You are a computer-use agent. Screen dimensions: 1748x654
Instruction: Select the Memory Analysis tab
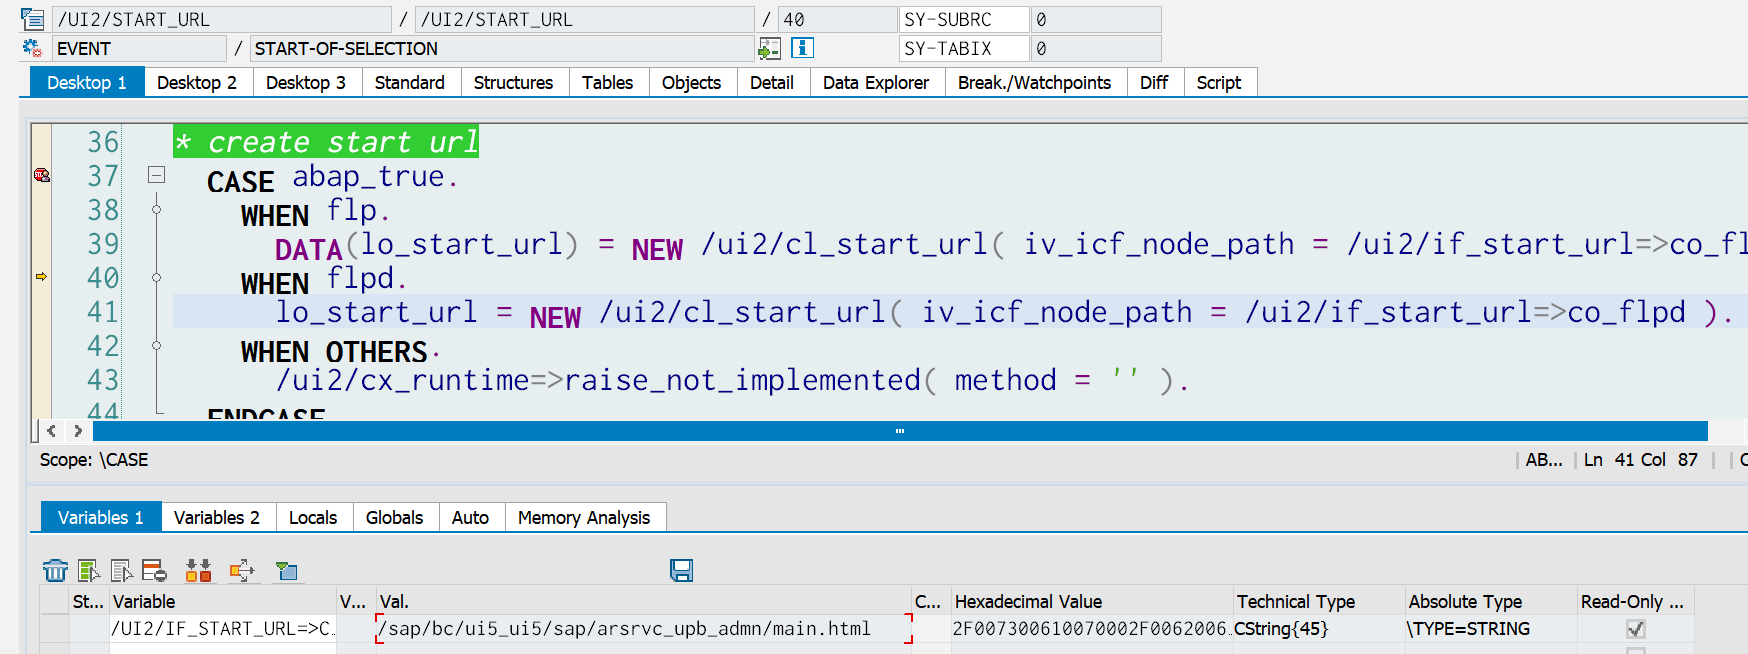(x=584, y=517)
